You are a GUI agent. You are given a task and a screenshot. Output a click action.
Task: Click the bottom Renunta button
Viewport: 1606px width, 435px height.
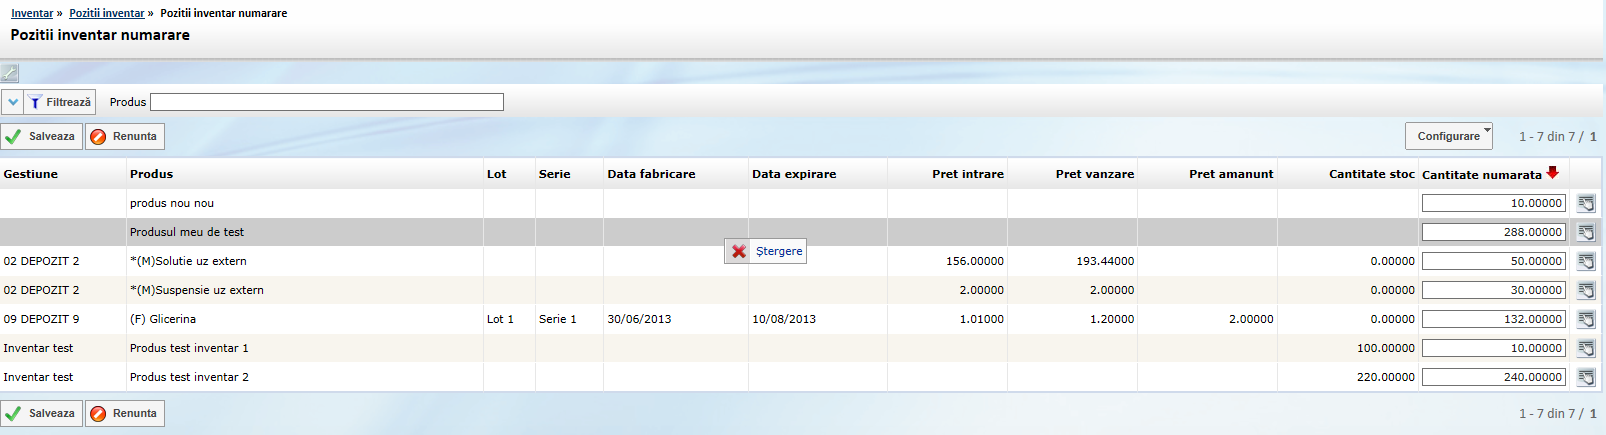(x=125, y=413)
